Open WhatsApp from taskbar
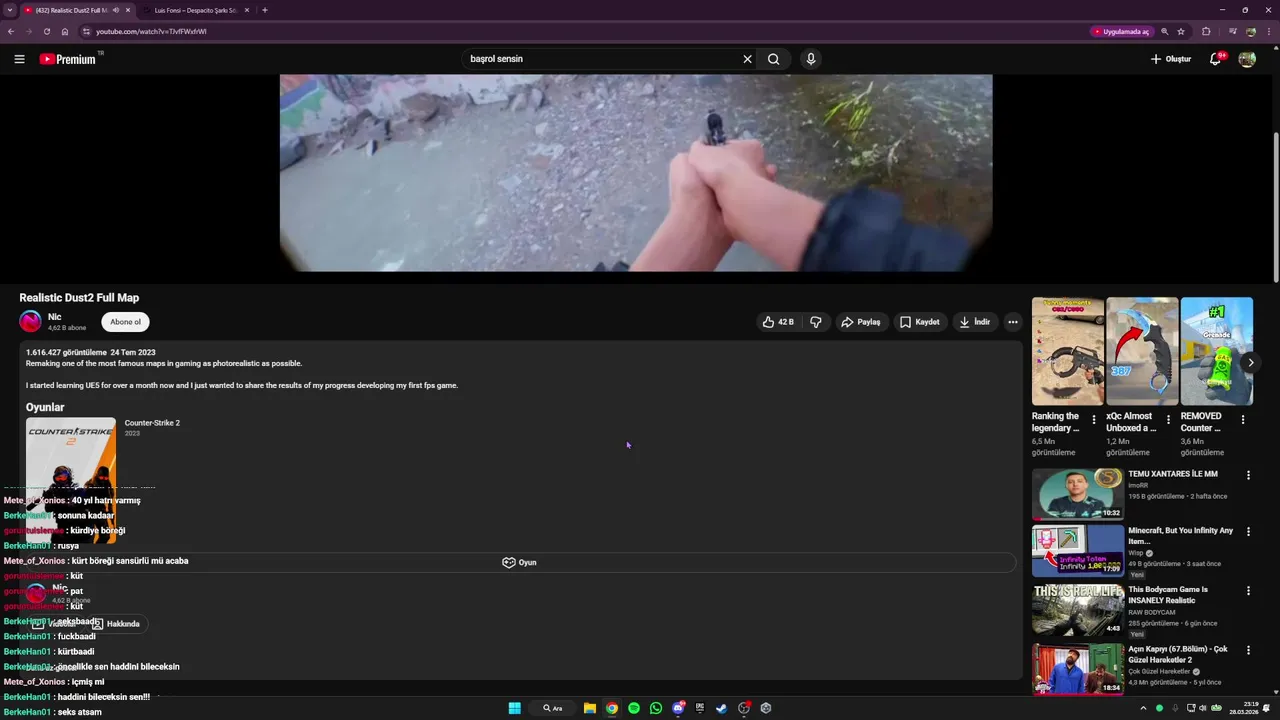Screen dimensions: 1280x720 click(656, 708)
